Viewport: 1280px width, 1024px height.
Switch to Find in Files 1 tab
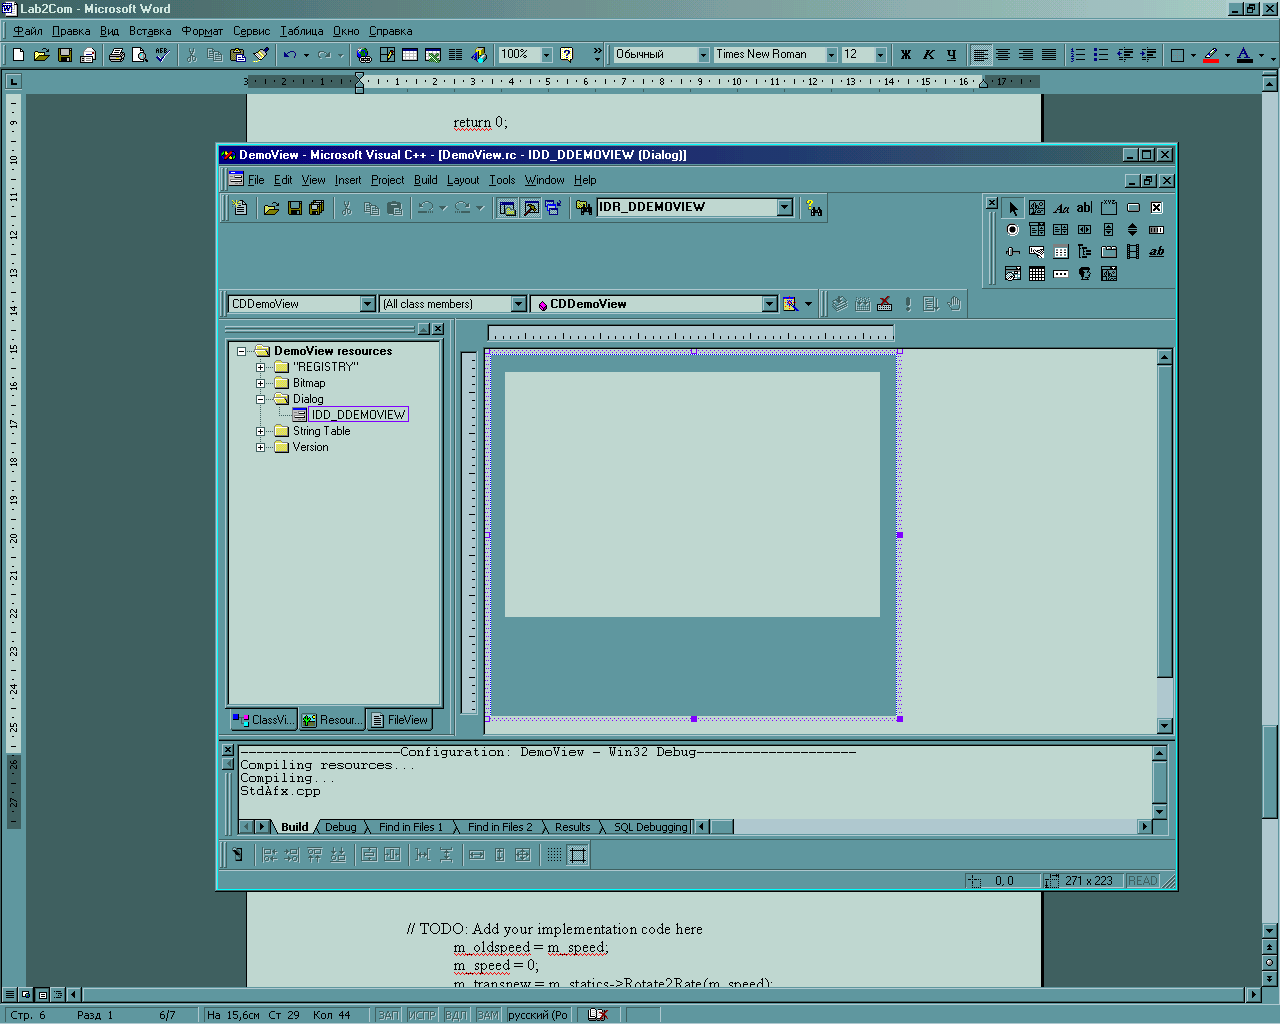tap(410, 827)
